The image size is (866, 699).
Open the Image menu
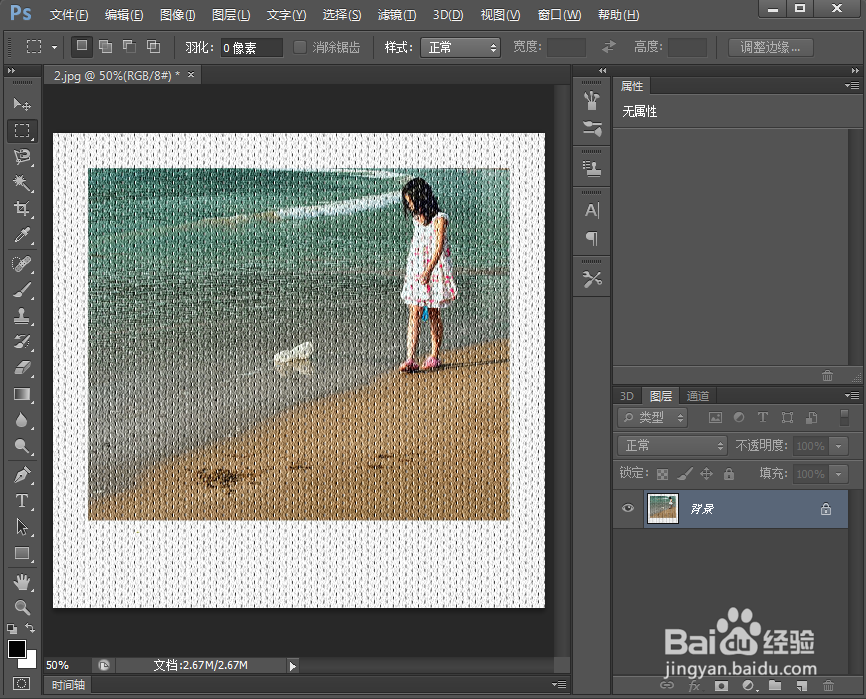(177, 15)
